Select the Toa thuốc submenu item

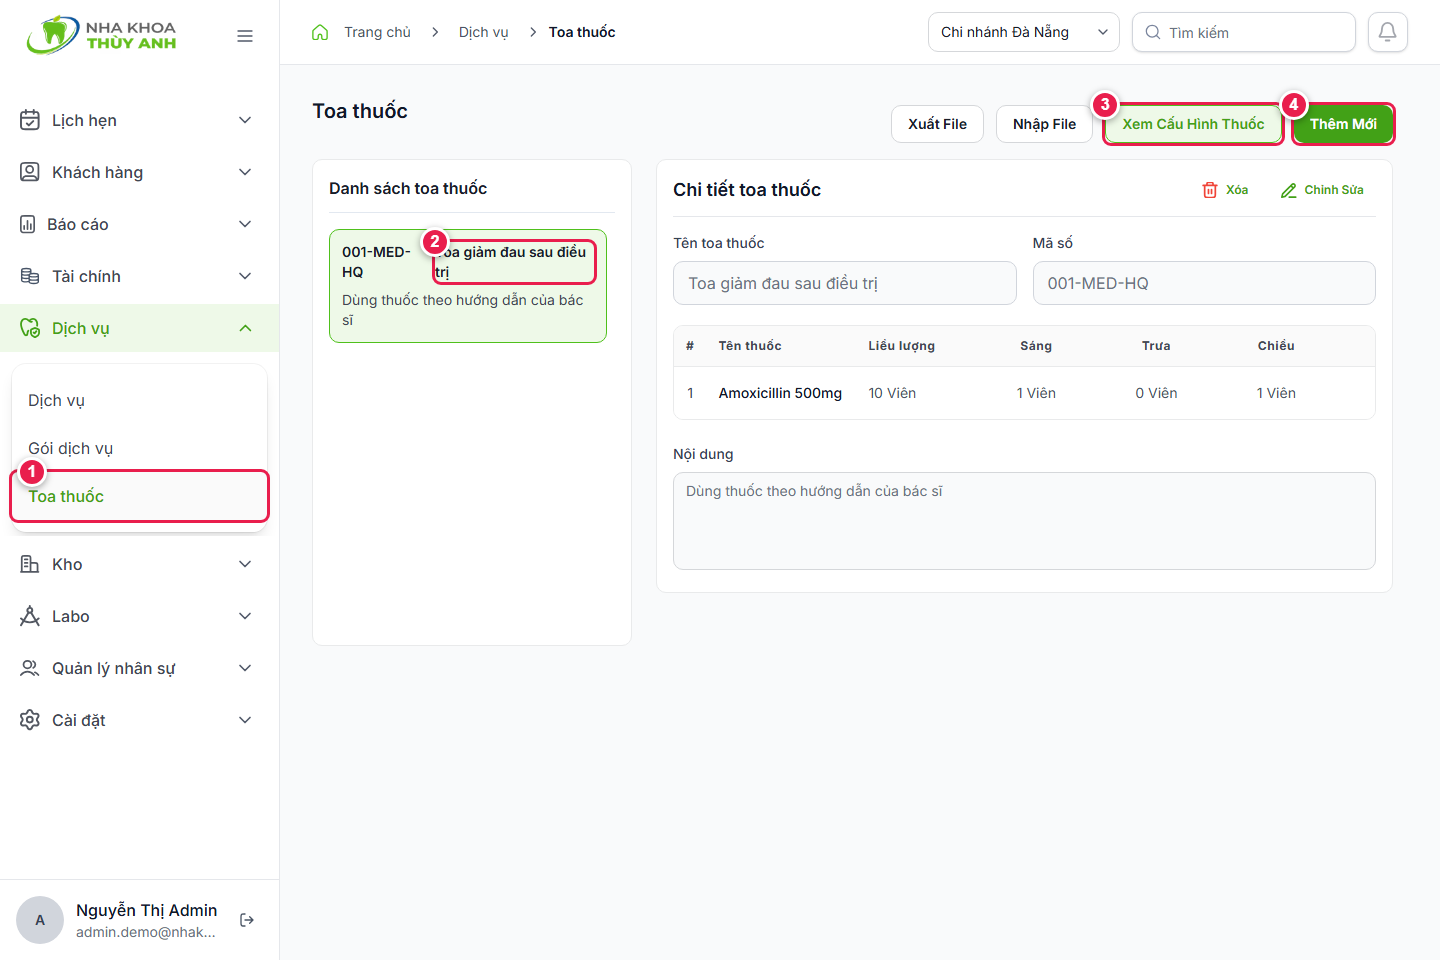(x=139, y=496)
